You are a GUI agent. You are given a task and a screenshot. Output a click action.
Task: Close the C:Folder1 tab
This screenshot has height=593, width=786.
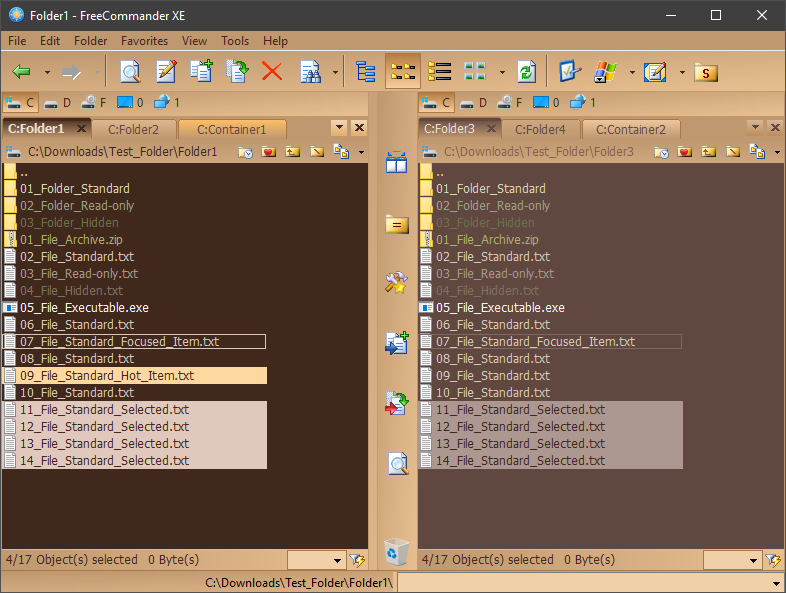[81, 129]
